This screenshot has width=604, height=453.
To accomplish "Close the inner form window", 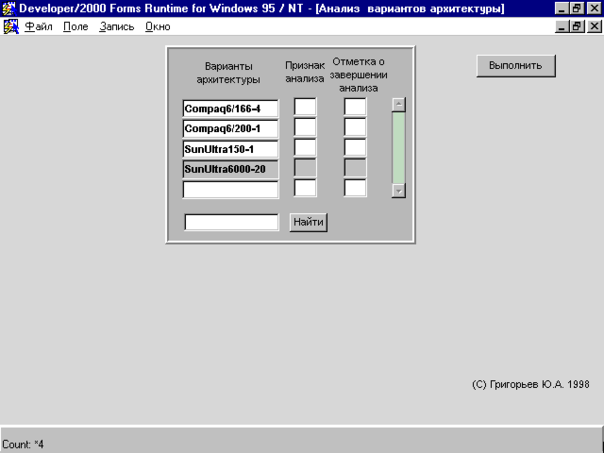I will point(594,27).
